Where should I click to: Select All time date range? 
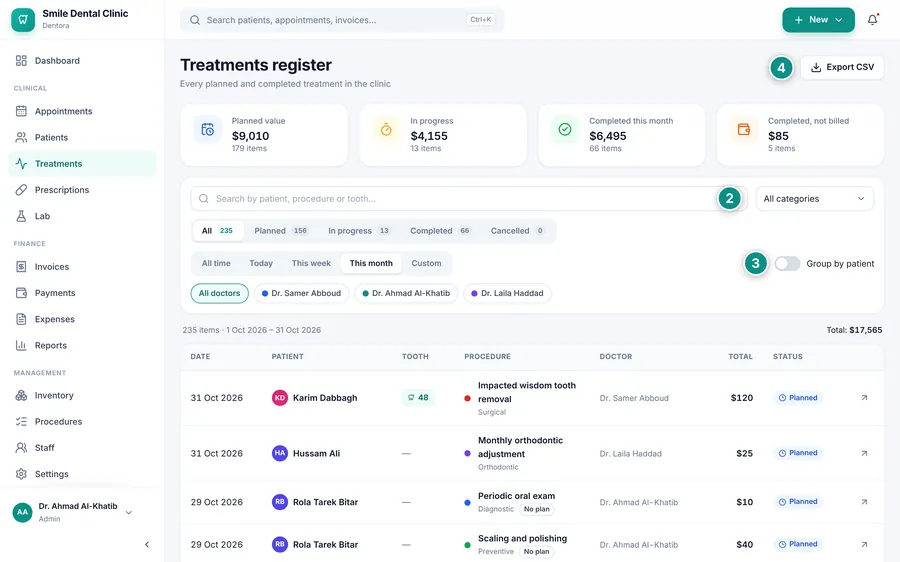tap(216, 263)
